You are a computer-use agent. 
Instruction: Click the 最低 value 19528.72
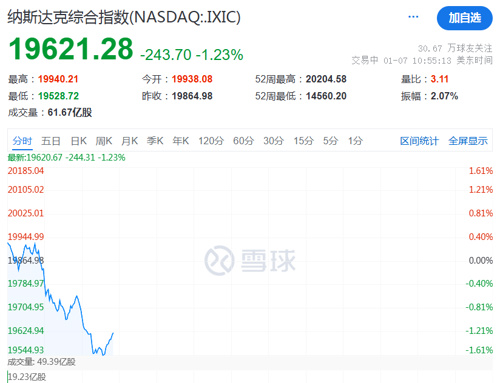click(58, 96)
